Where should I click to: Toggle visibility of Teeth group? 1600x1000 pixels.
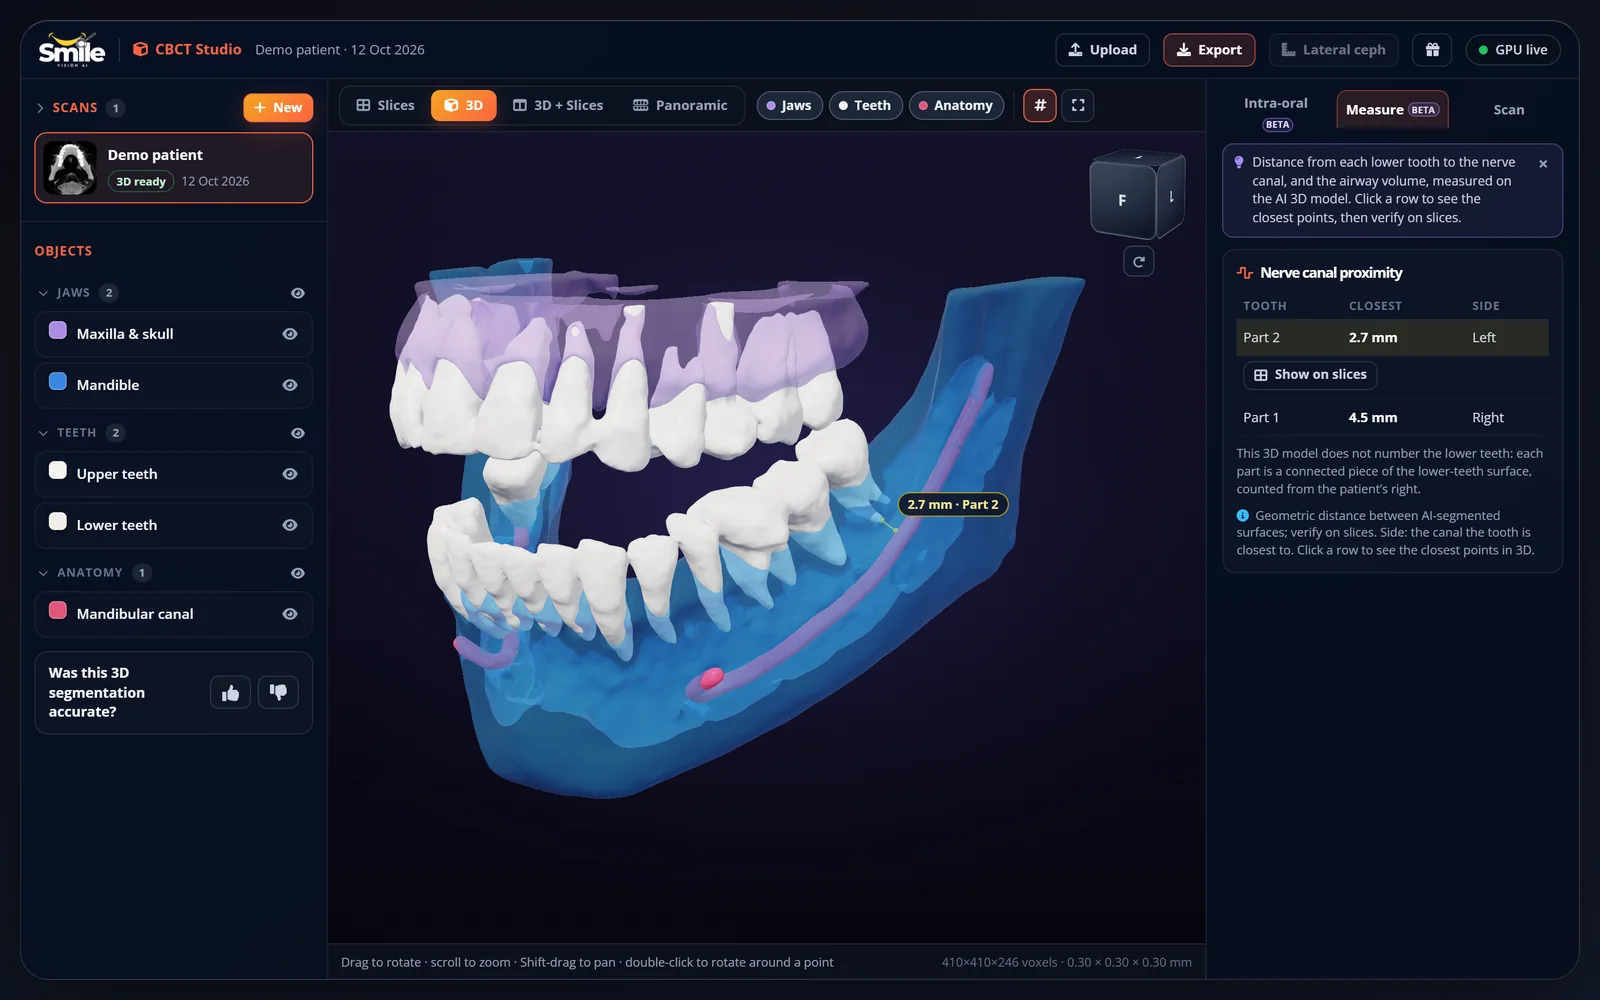click(x=297, y=433)
